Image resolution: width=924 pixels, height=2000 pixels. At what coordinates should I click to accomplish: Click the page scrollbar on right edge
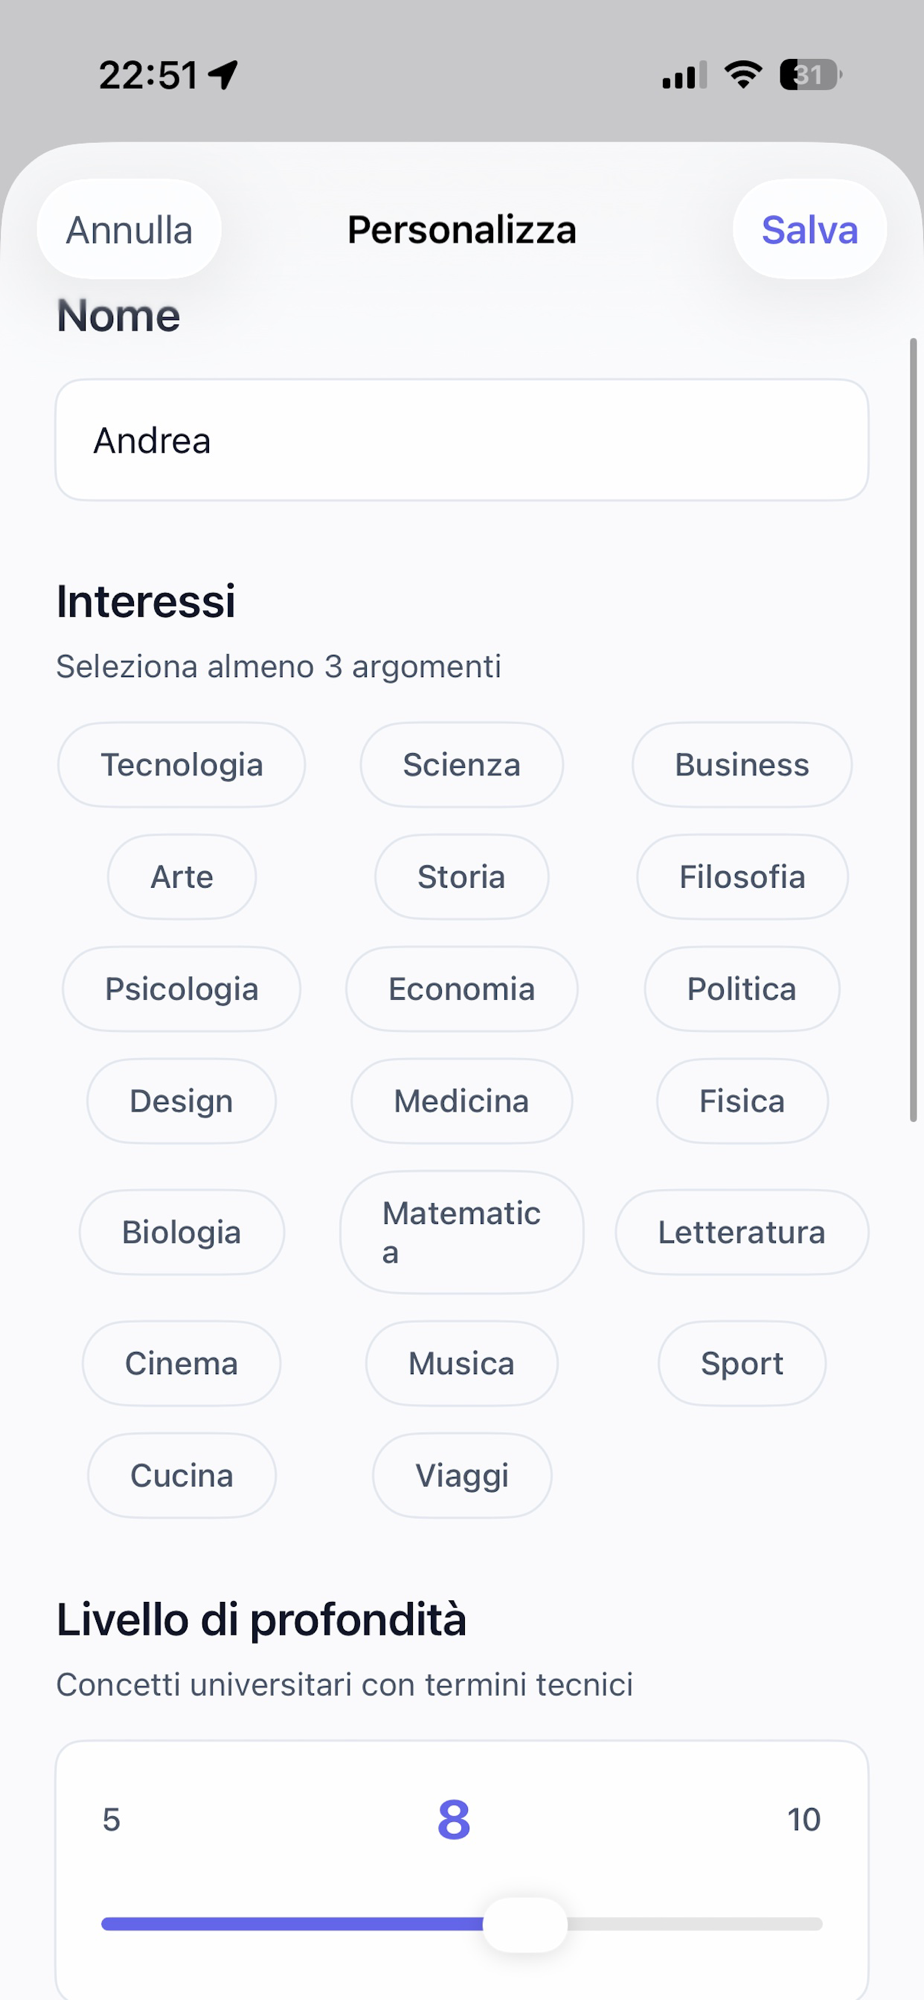913,730
